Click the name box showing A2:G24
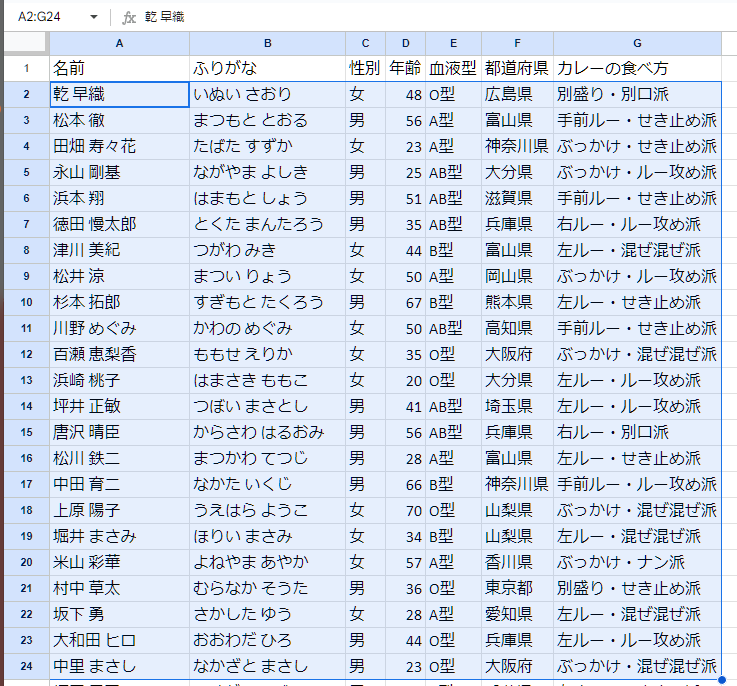Viewport: 737px width, 686px height. (45, 17)
